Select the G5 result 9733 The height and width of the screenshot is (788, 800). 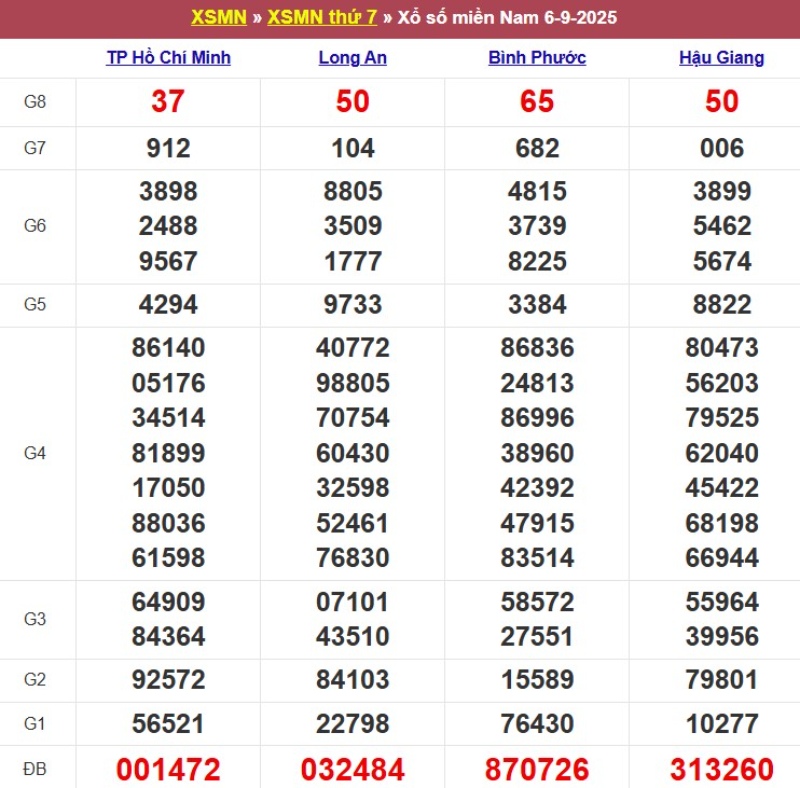[x=352, y=305]
